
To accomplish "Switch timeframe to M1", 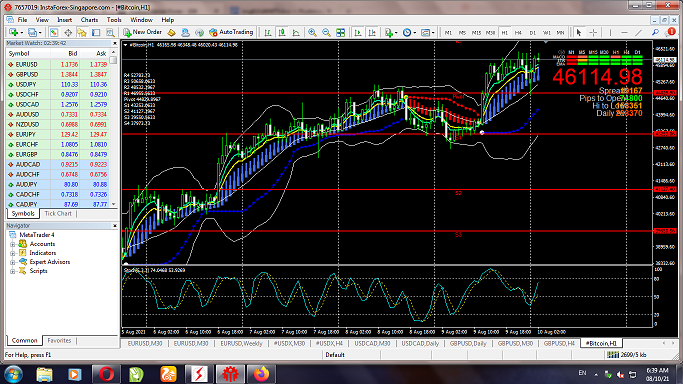I will pos(448,33).
